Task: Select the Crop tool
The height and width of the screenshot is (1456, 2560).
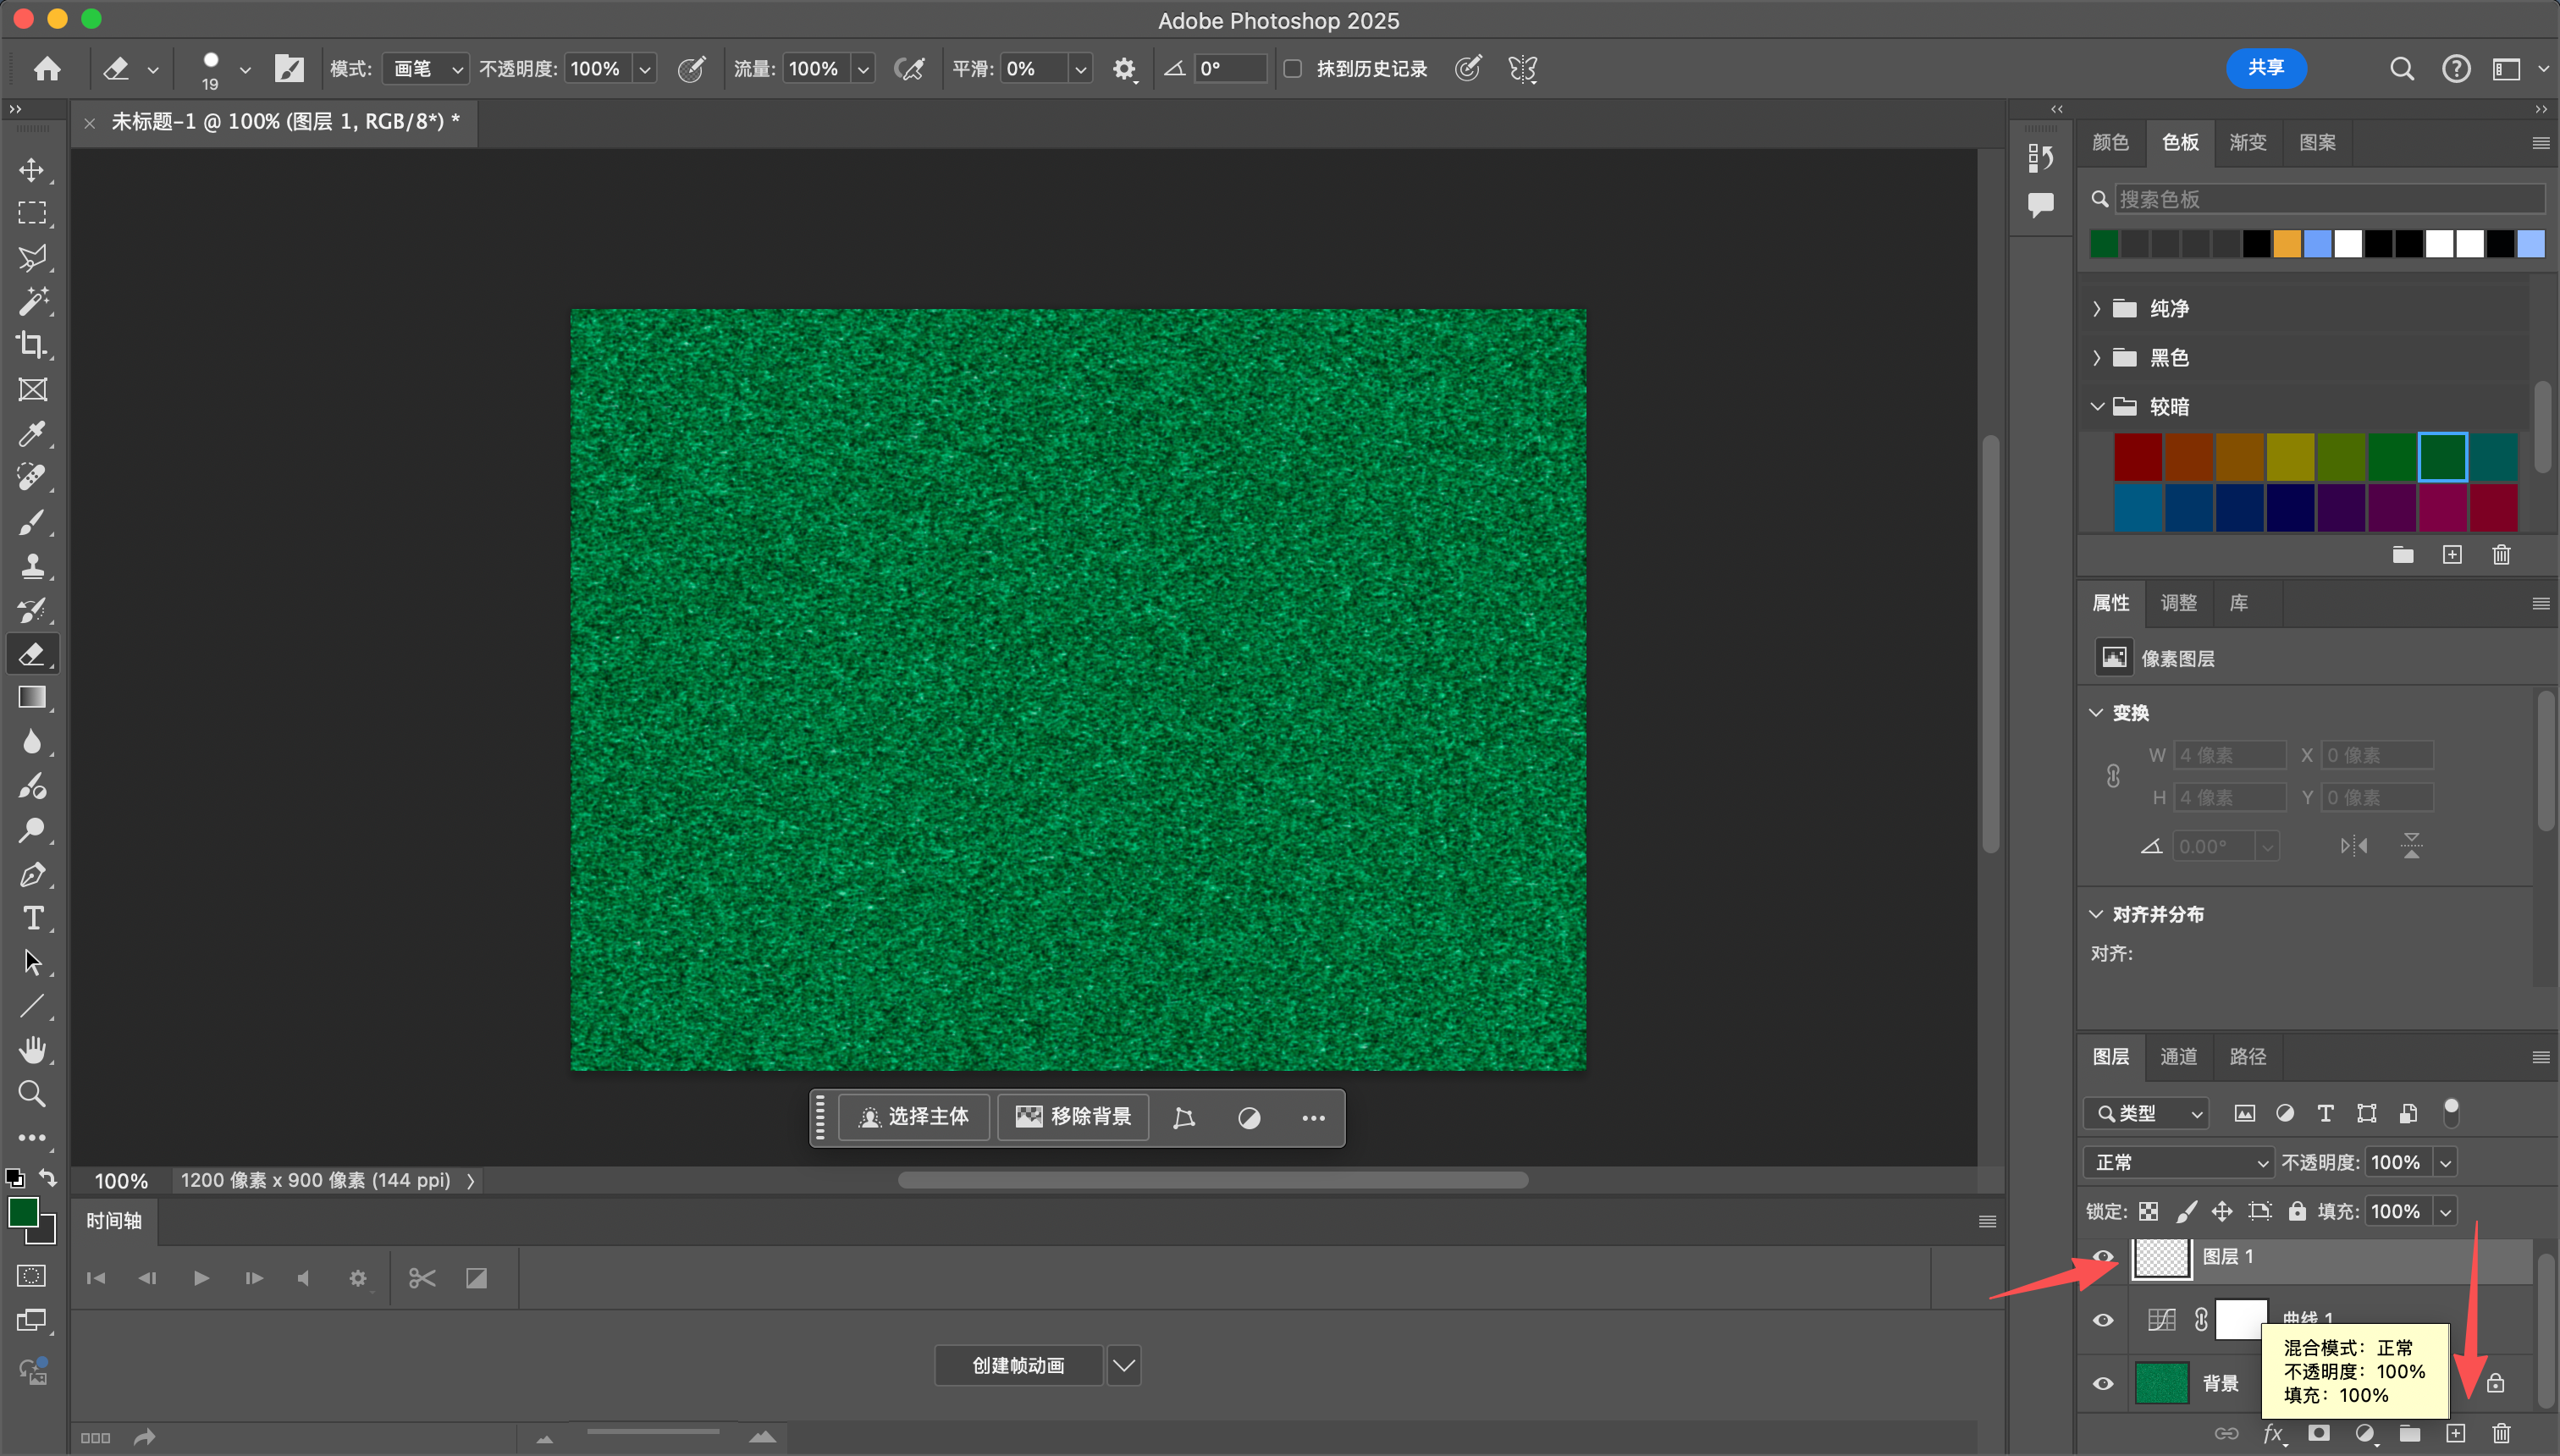Action: 32,345
